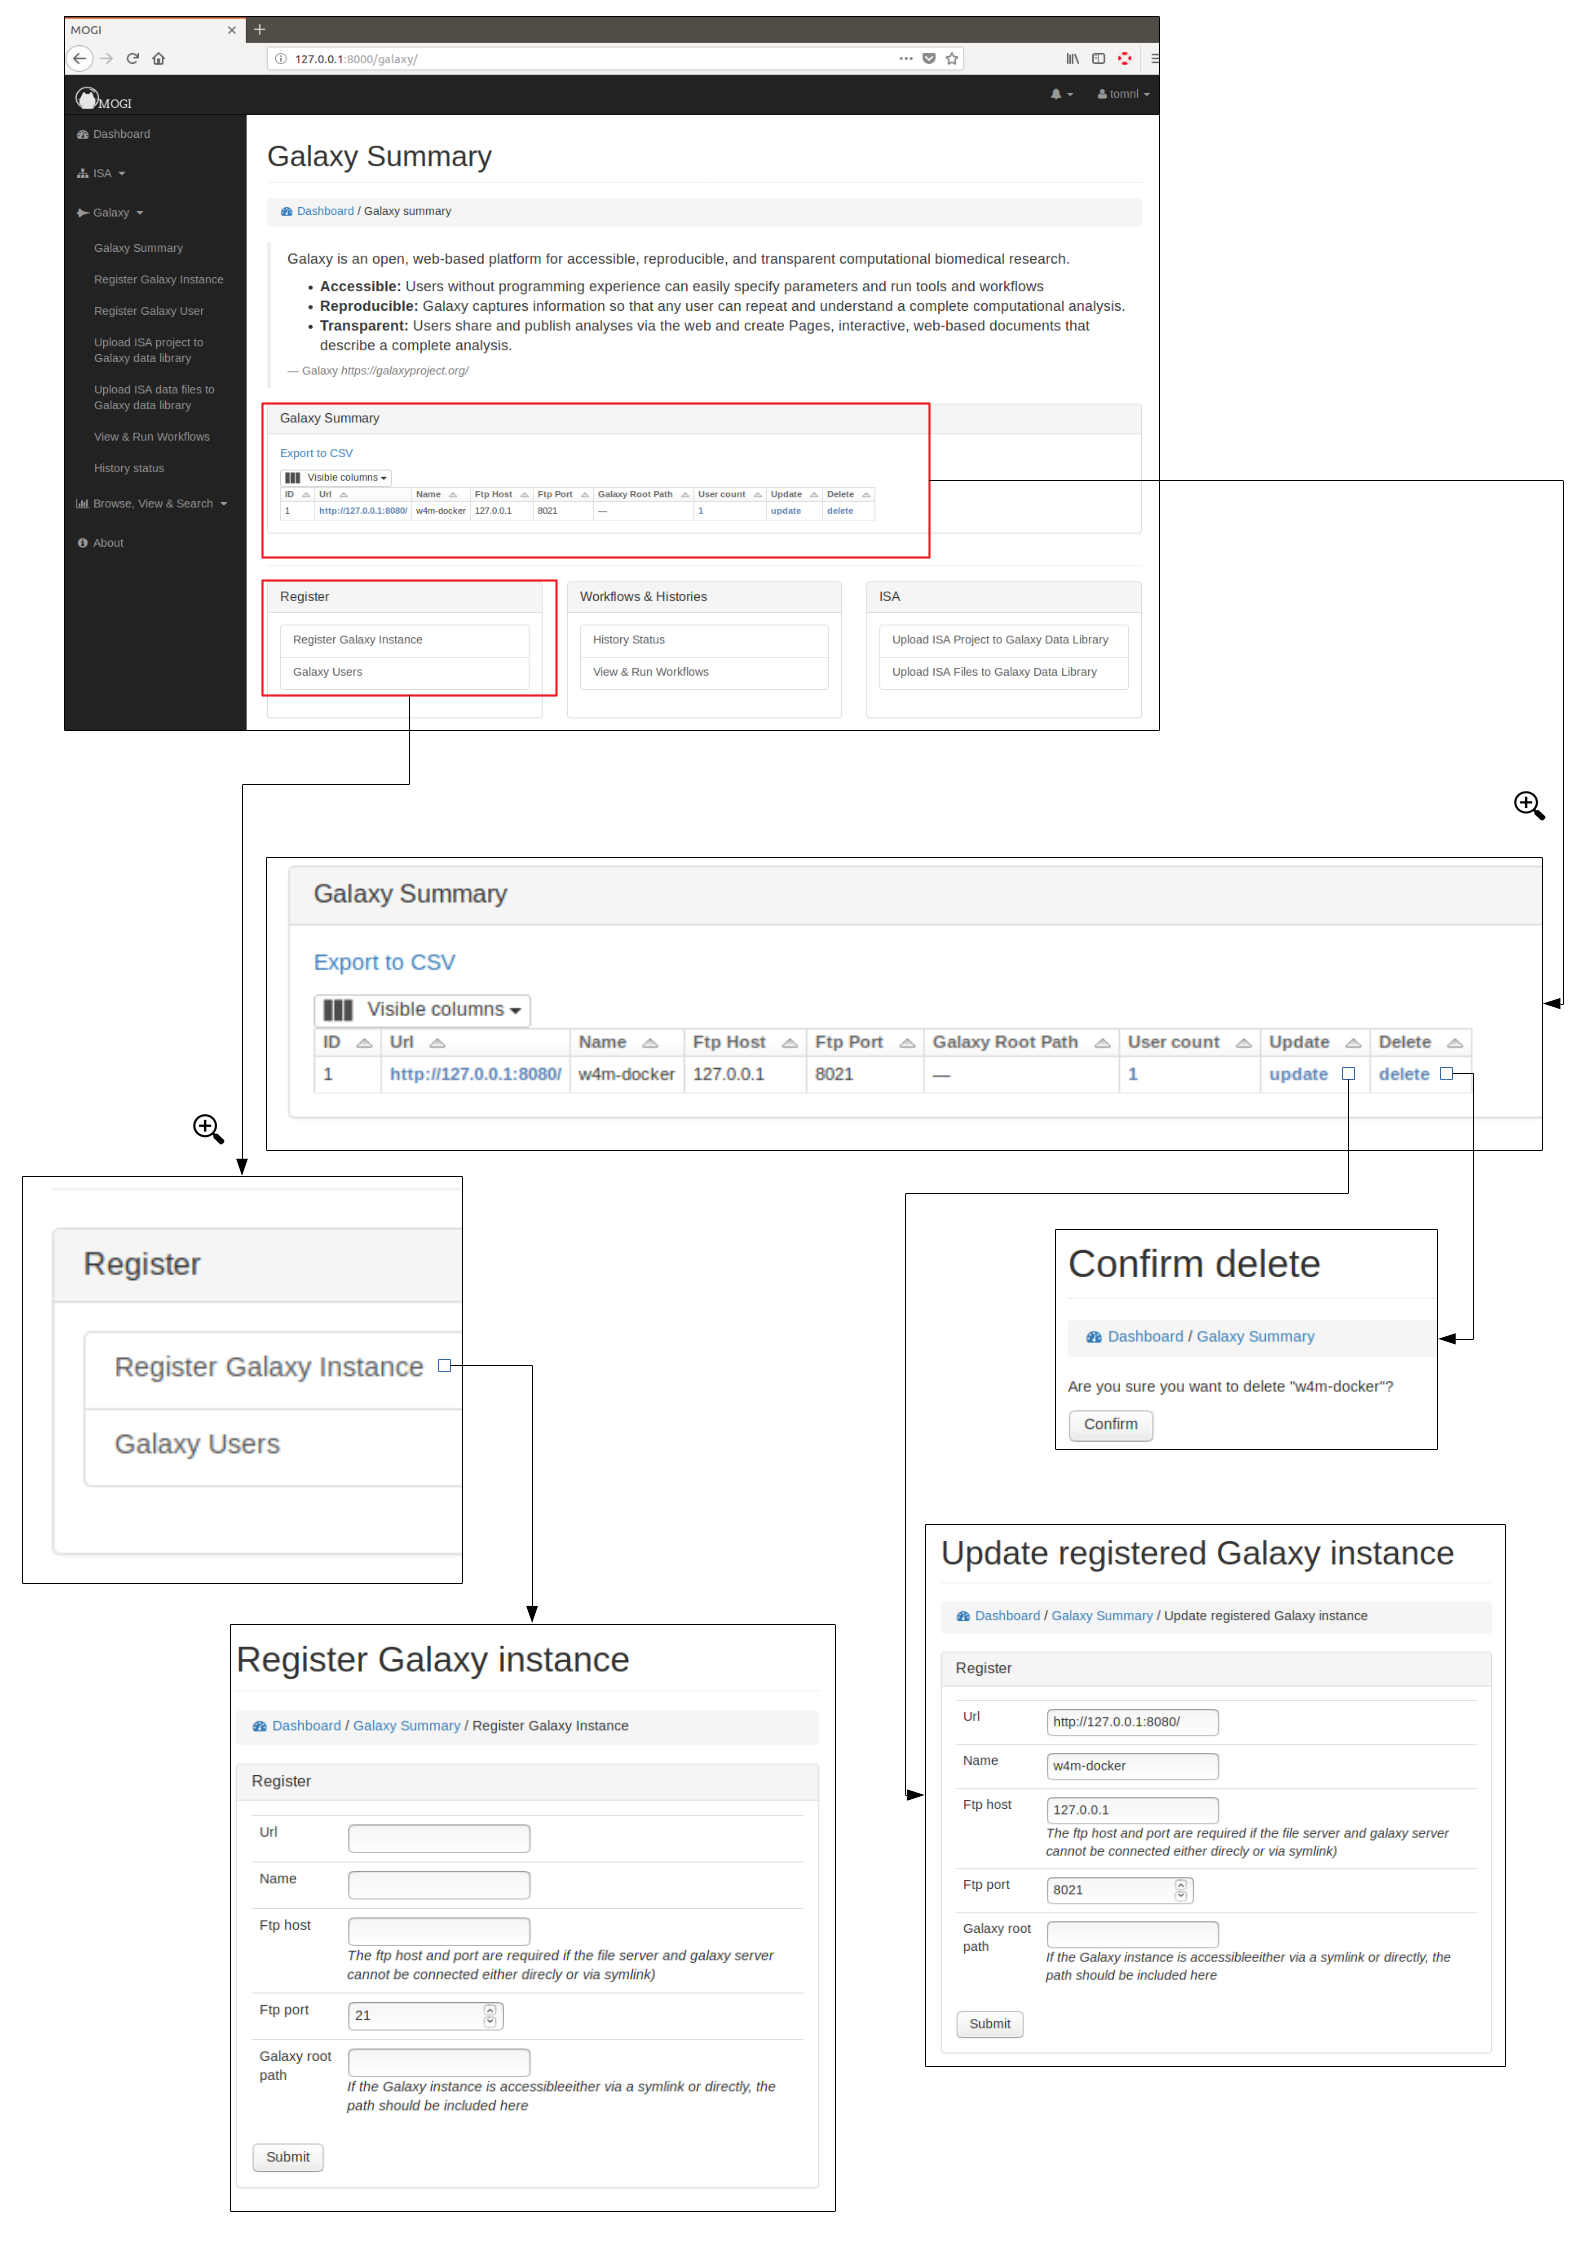The width and height of the screenshot is (1588, 2245).
Task: Submit the Register Galaxy instance form
Action: pyautogui.click(x=288, y=2157)
